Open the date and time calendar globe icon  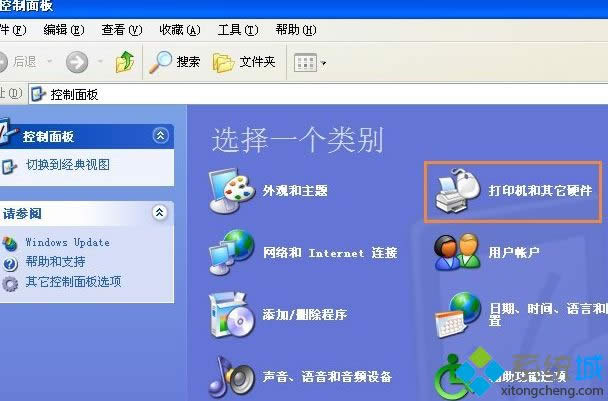click(x=458, y=315)
